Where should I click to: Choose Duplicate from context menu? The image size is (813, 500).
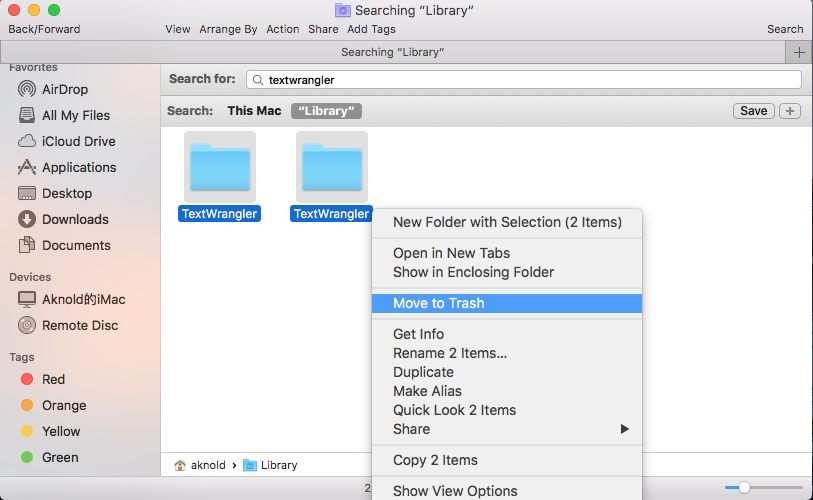(507, 372)
